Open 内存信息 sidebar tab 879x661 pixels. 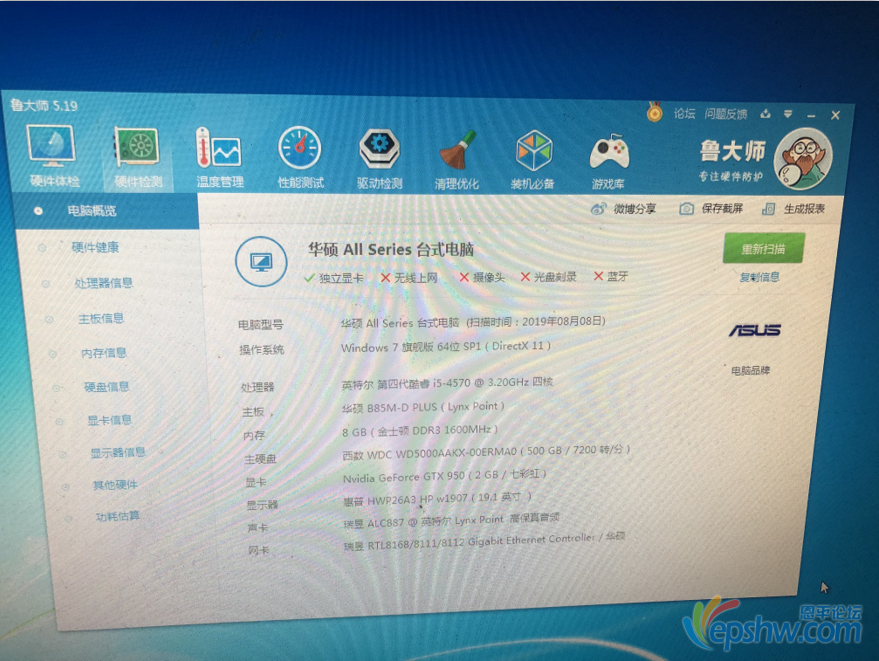click(x=104, y=353)
